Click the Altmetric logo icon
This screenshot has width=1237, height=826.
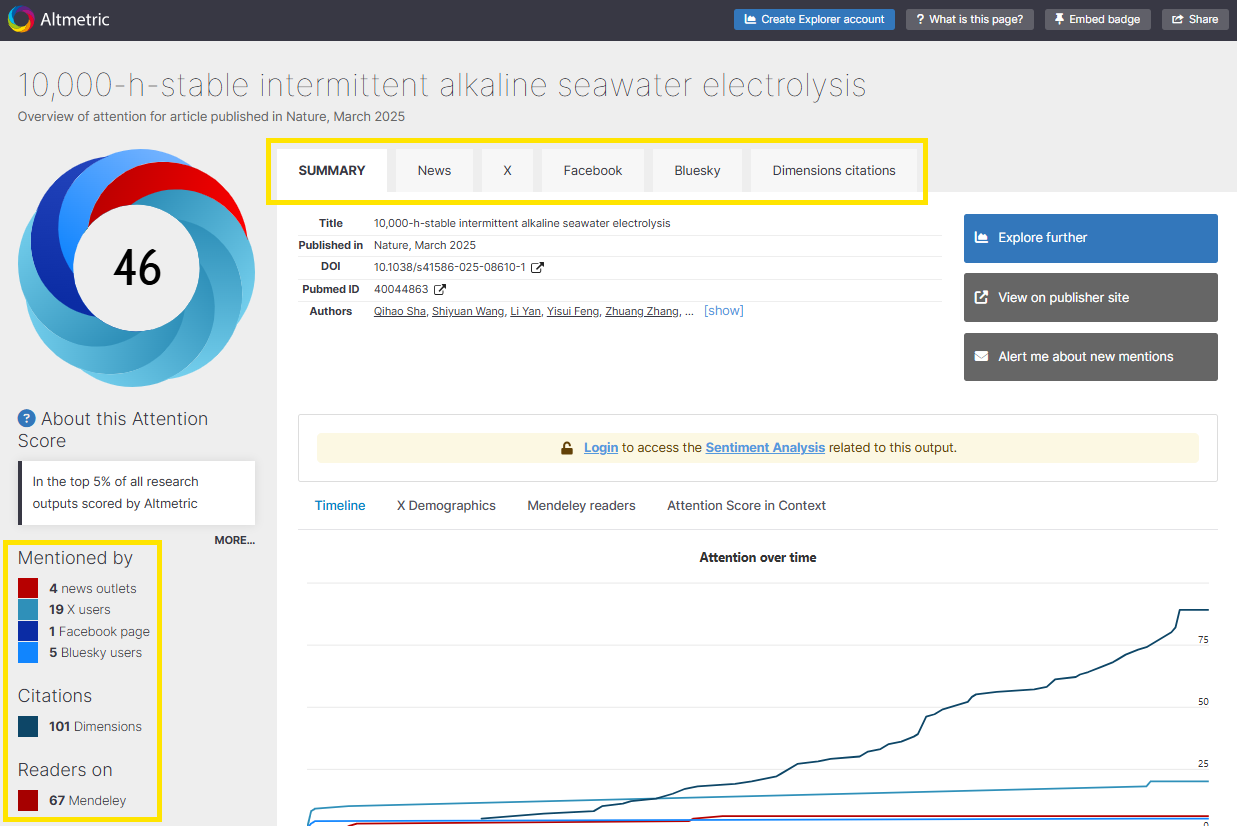pyautogui.click(x=21, y=19)
